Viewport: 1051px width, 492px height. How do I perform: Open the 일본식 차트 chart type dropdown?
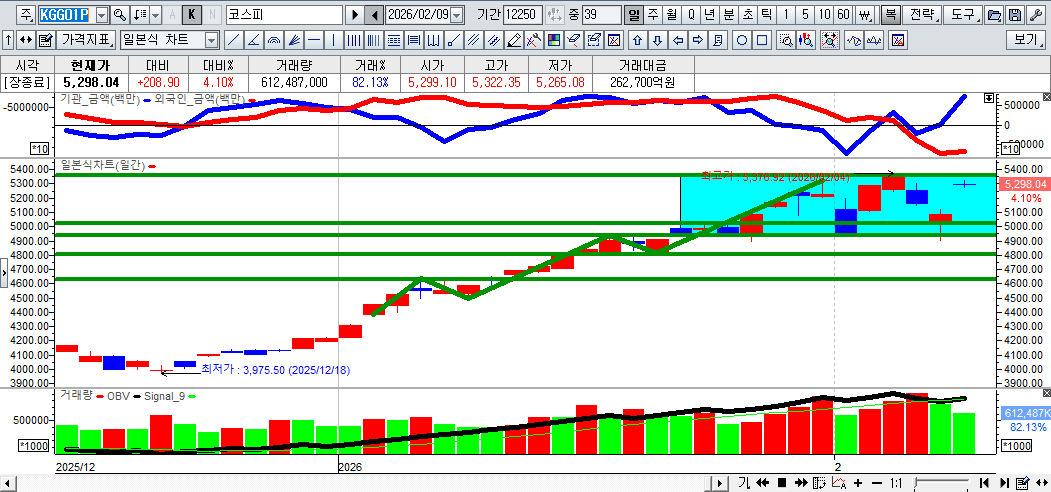click(211, 40)
